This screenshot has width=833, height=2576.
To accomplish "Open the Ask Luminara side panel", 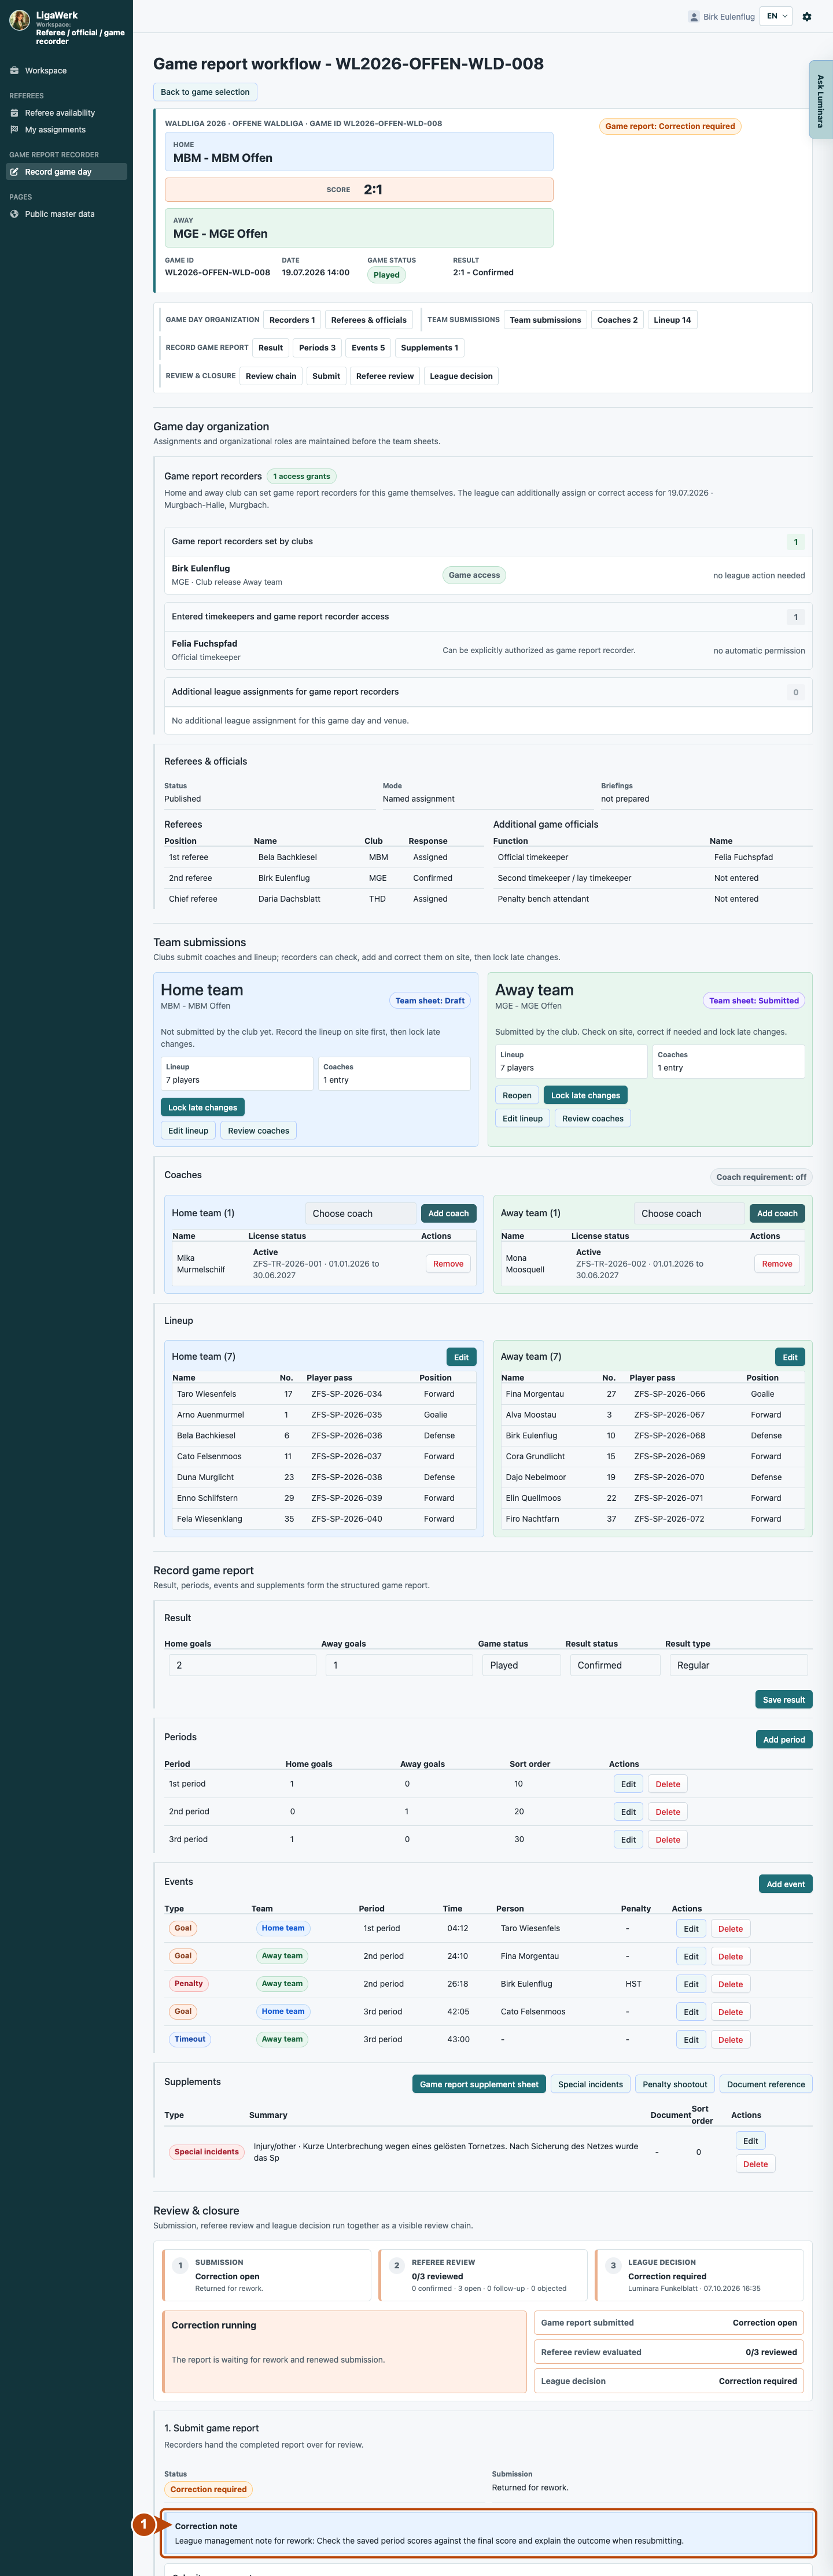I will click(820, 100).
